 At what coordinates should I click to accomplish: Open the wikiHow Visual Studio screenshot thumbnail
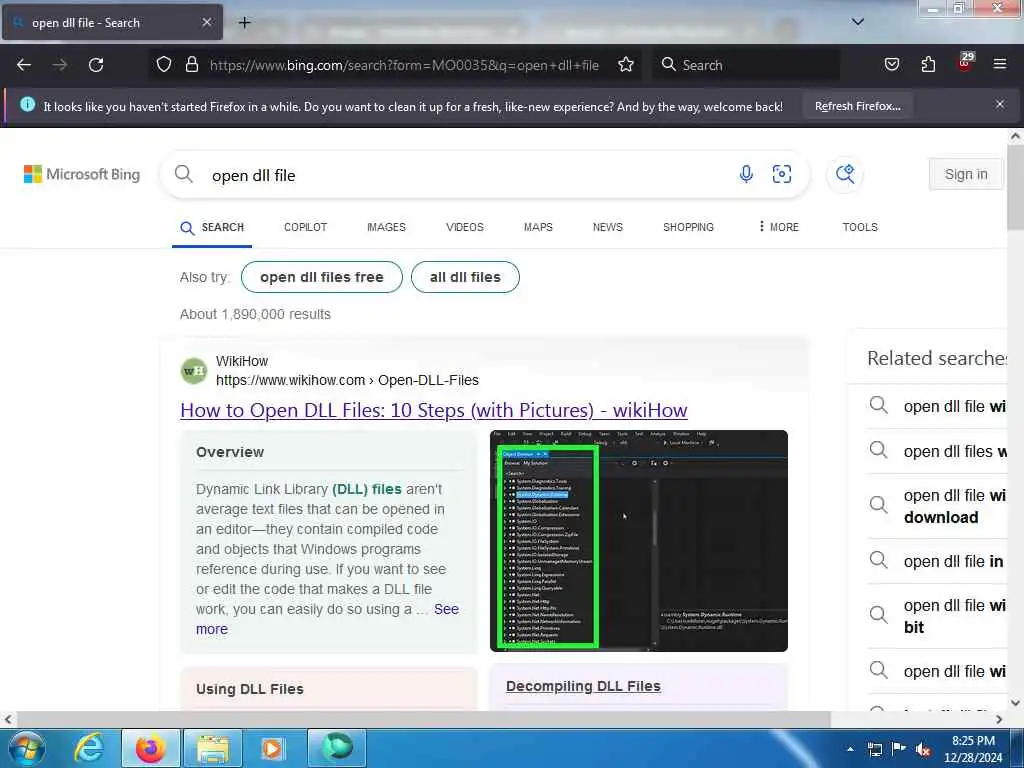639,540
